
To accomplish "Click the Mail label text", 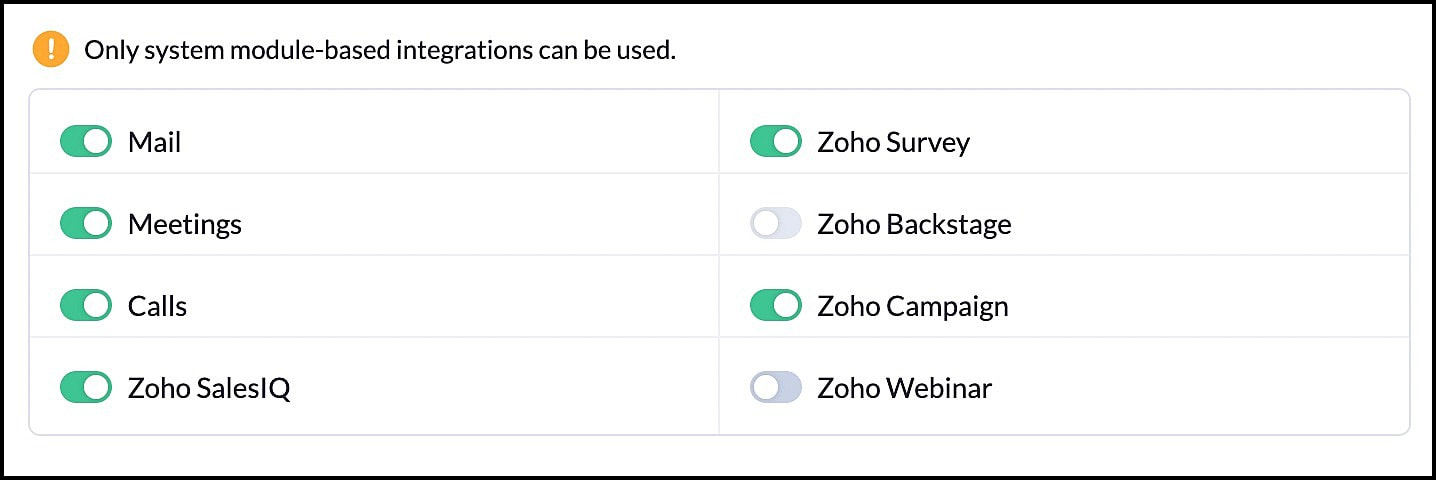I will (x=155, y=143).
